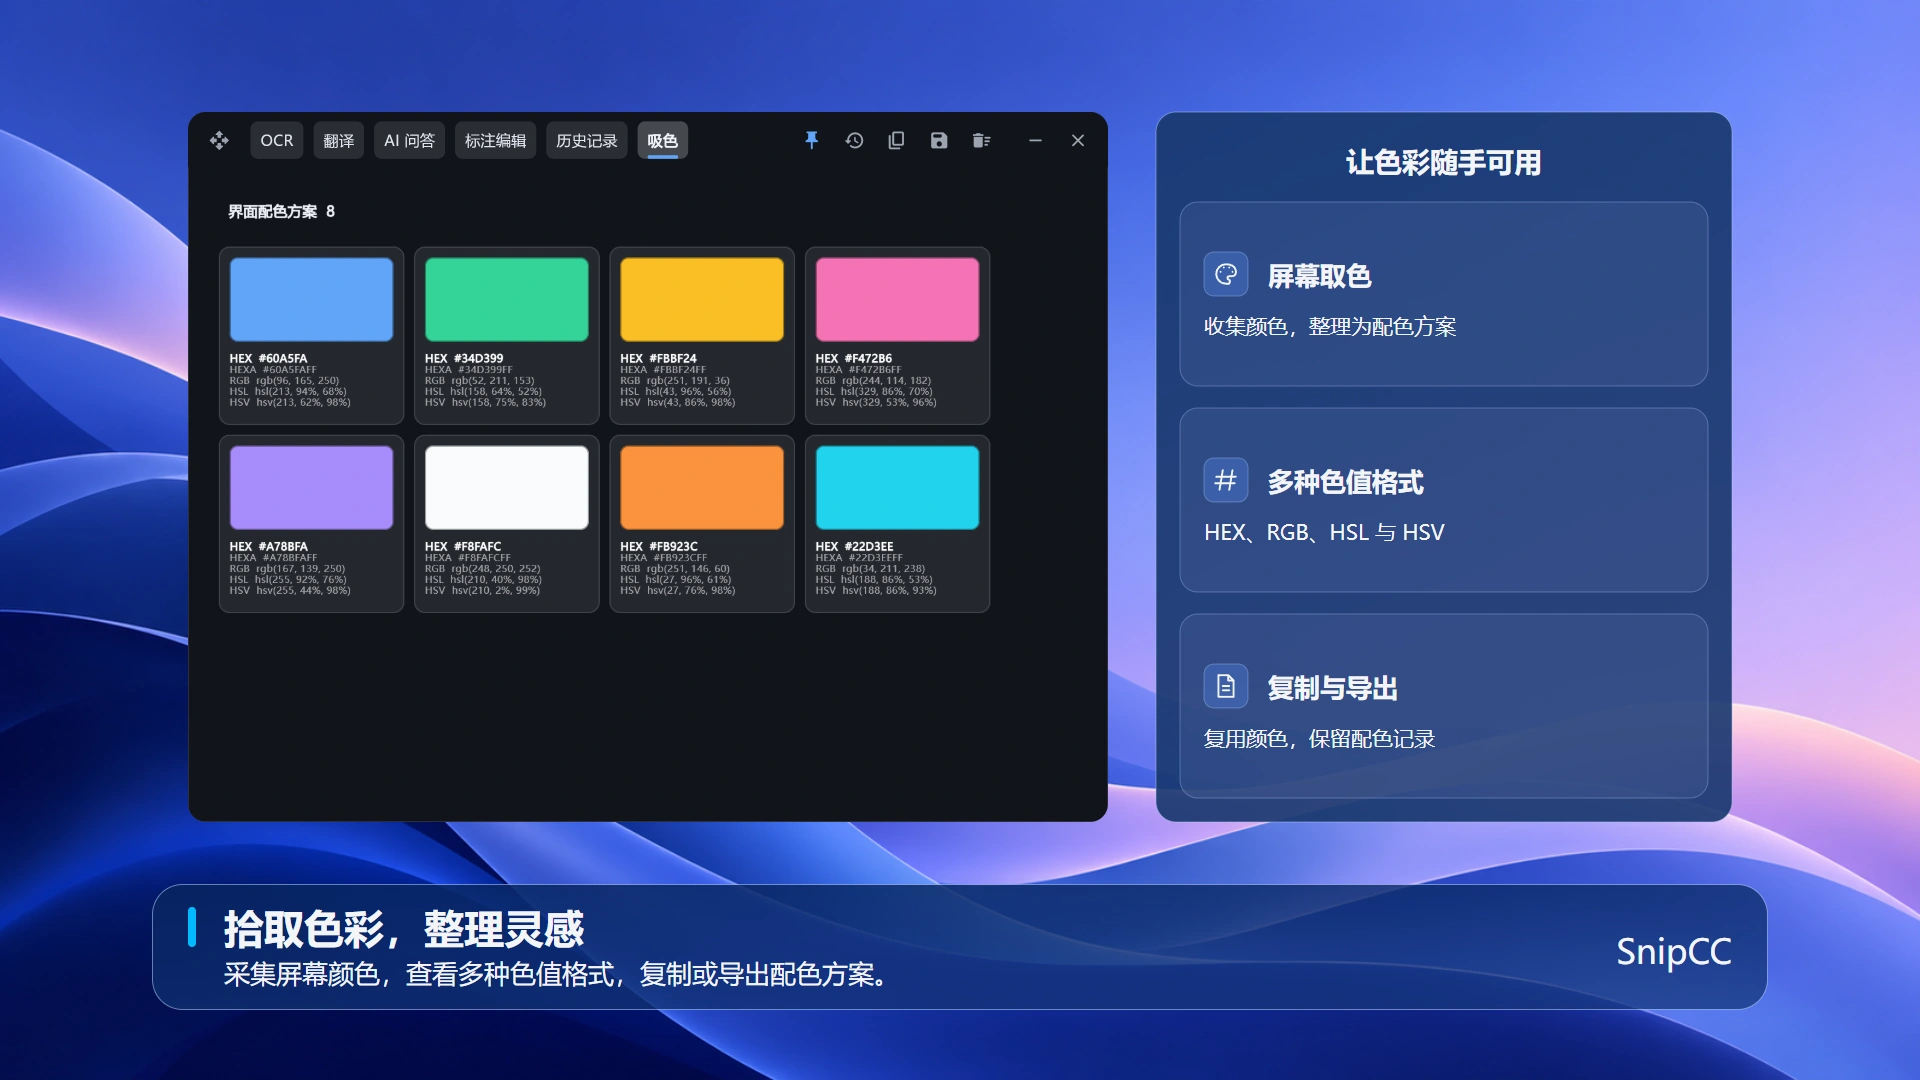Open the 标注编辑 tab
Image resolution: width=1920 pixels, height=1080 pixels.
[x=496, y=141]
